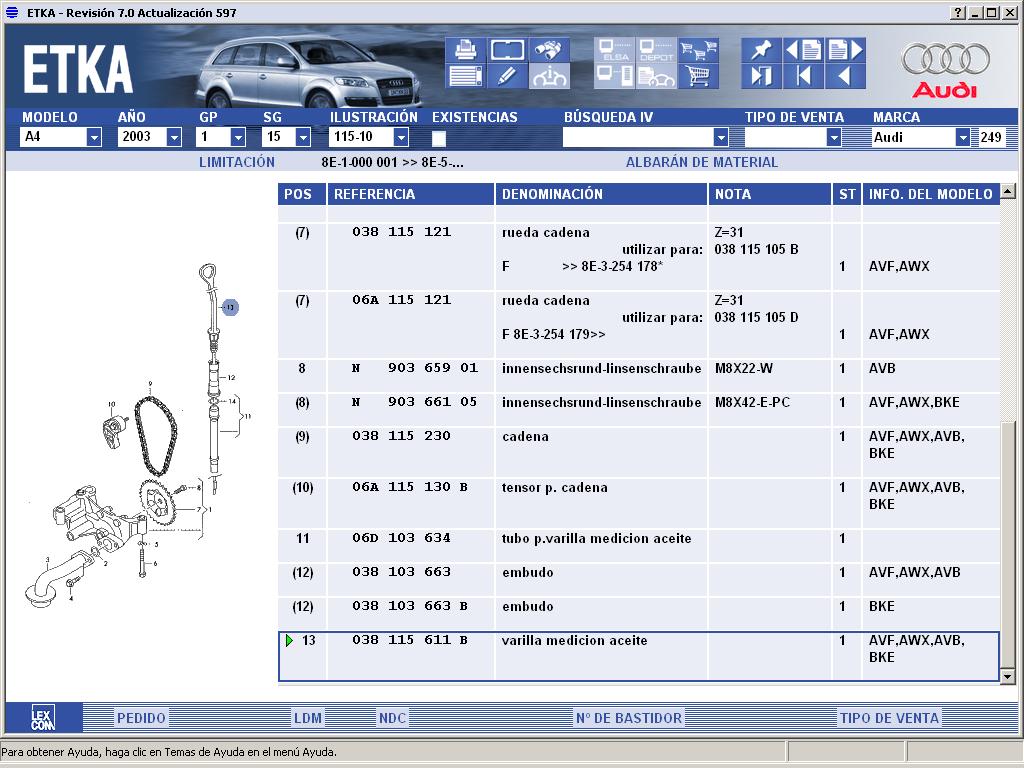The width and height of the screenshot is (1024, 768).
Task: Click TIPO DE VENTA button in bottom bar
Action: tap(889, 718)
